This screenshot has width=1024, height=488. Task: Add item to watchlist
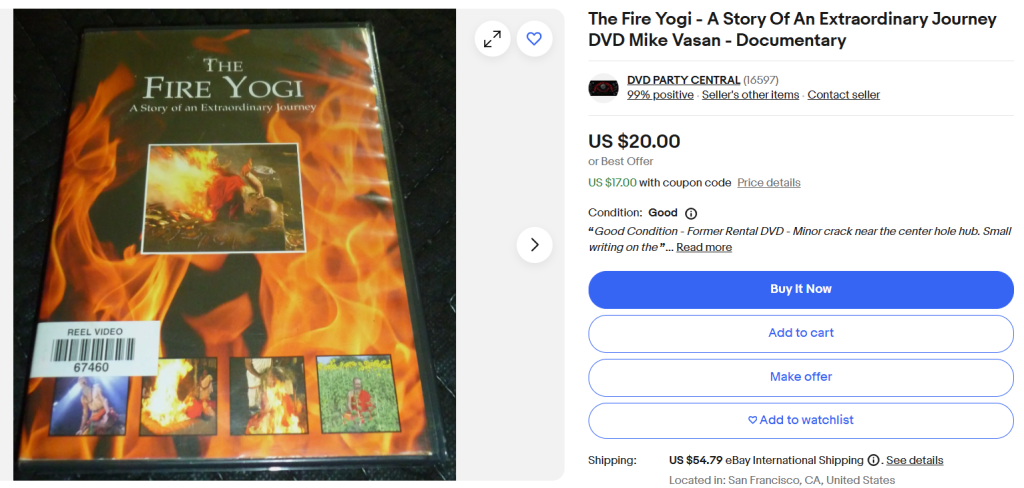pyautogui.click(x=801, y=420)
